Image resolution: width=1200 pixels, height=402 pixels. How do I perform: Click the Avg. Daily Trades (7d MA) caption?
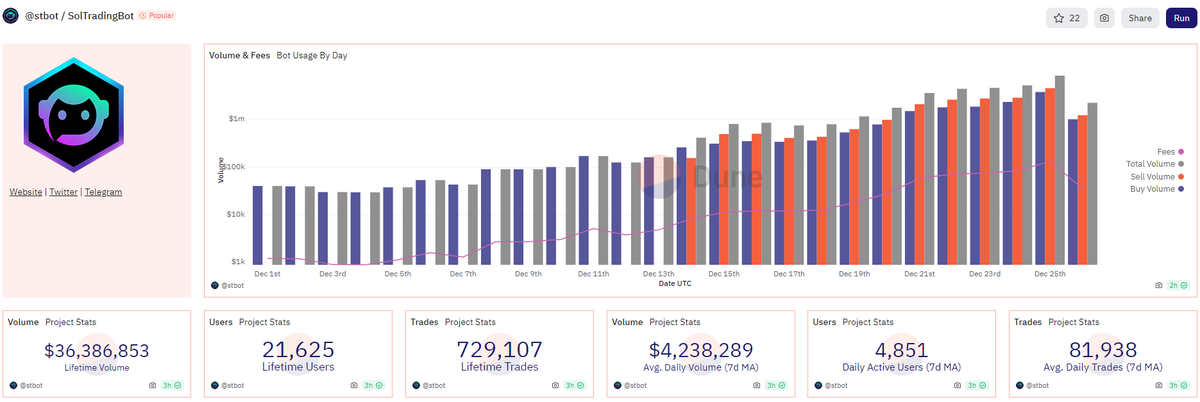pyautogui.click(x=1103, y=367)
